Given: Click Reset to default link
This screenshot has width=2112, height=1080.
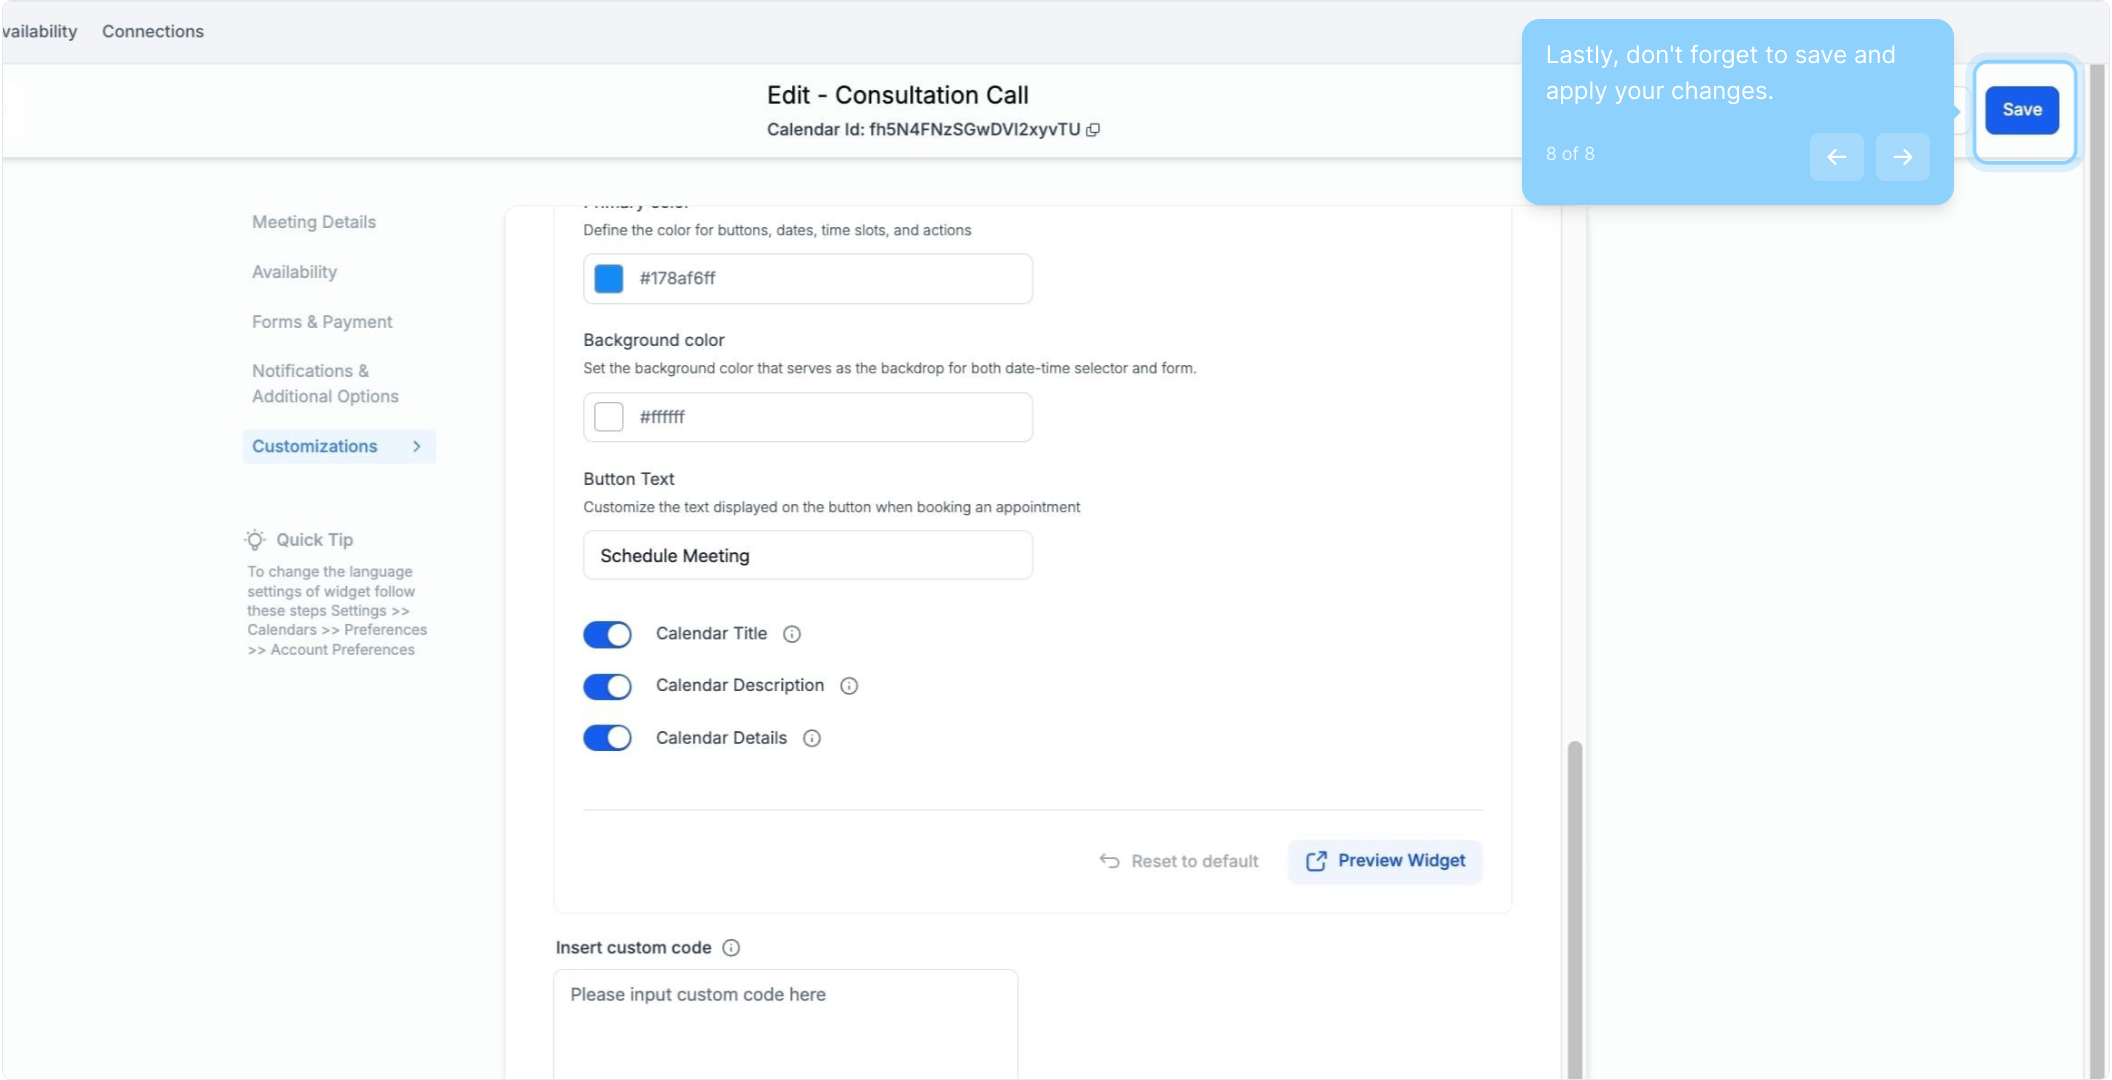Looking at the screenshot, I should (x=1179, y=861).
